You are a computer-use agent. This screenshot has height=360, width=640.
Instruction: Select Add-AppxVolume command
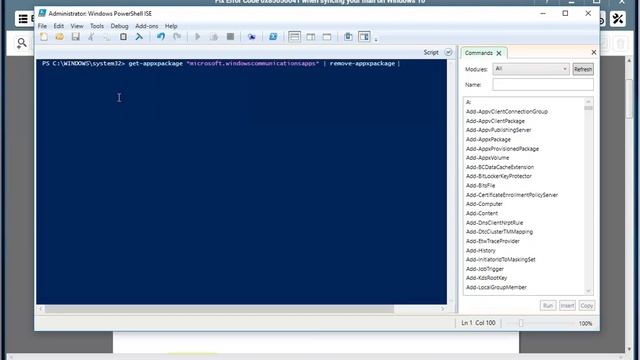[x=487, y=158]
